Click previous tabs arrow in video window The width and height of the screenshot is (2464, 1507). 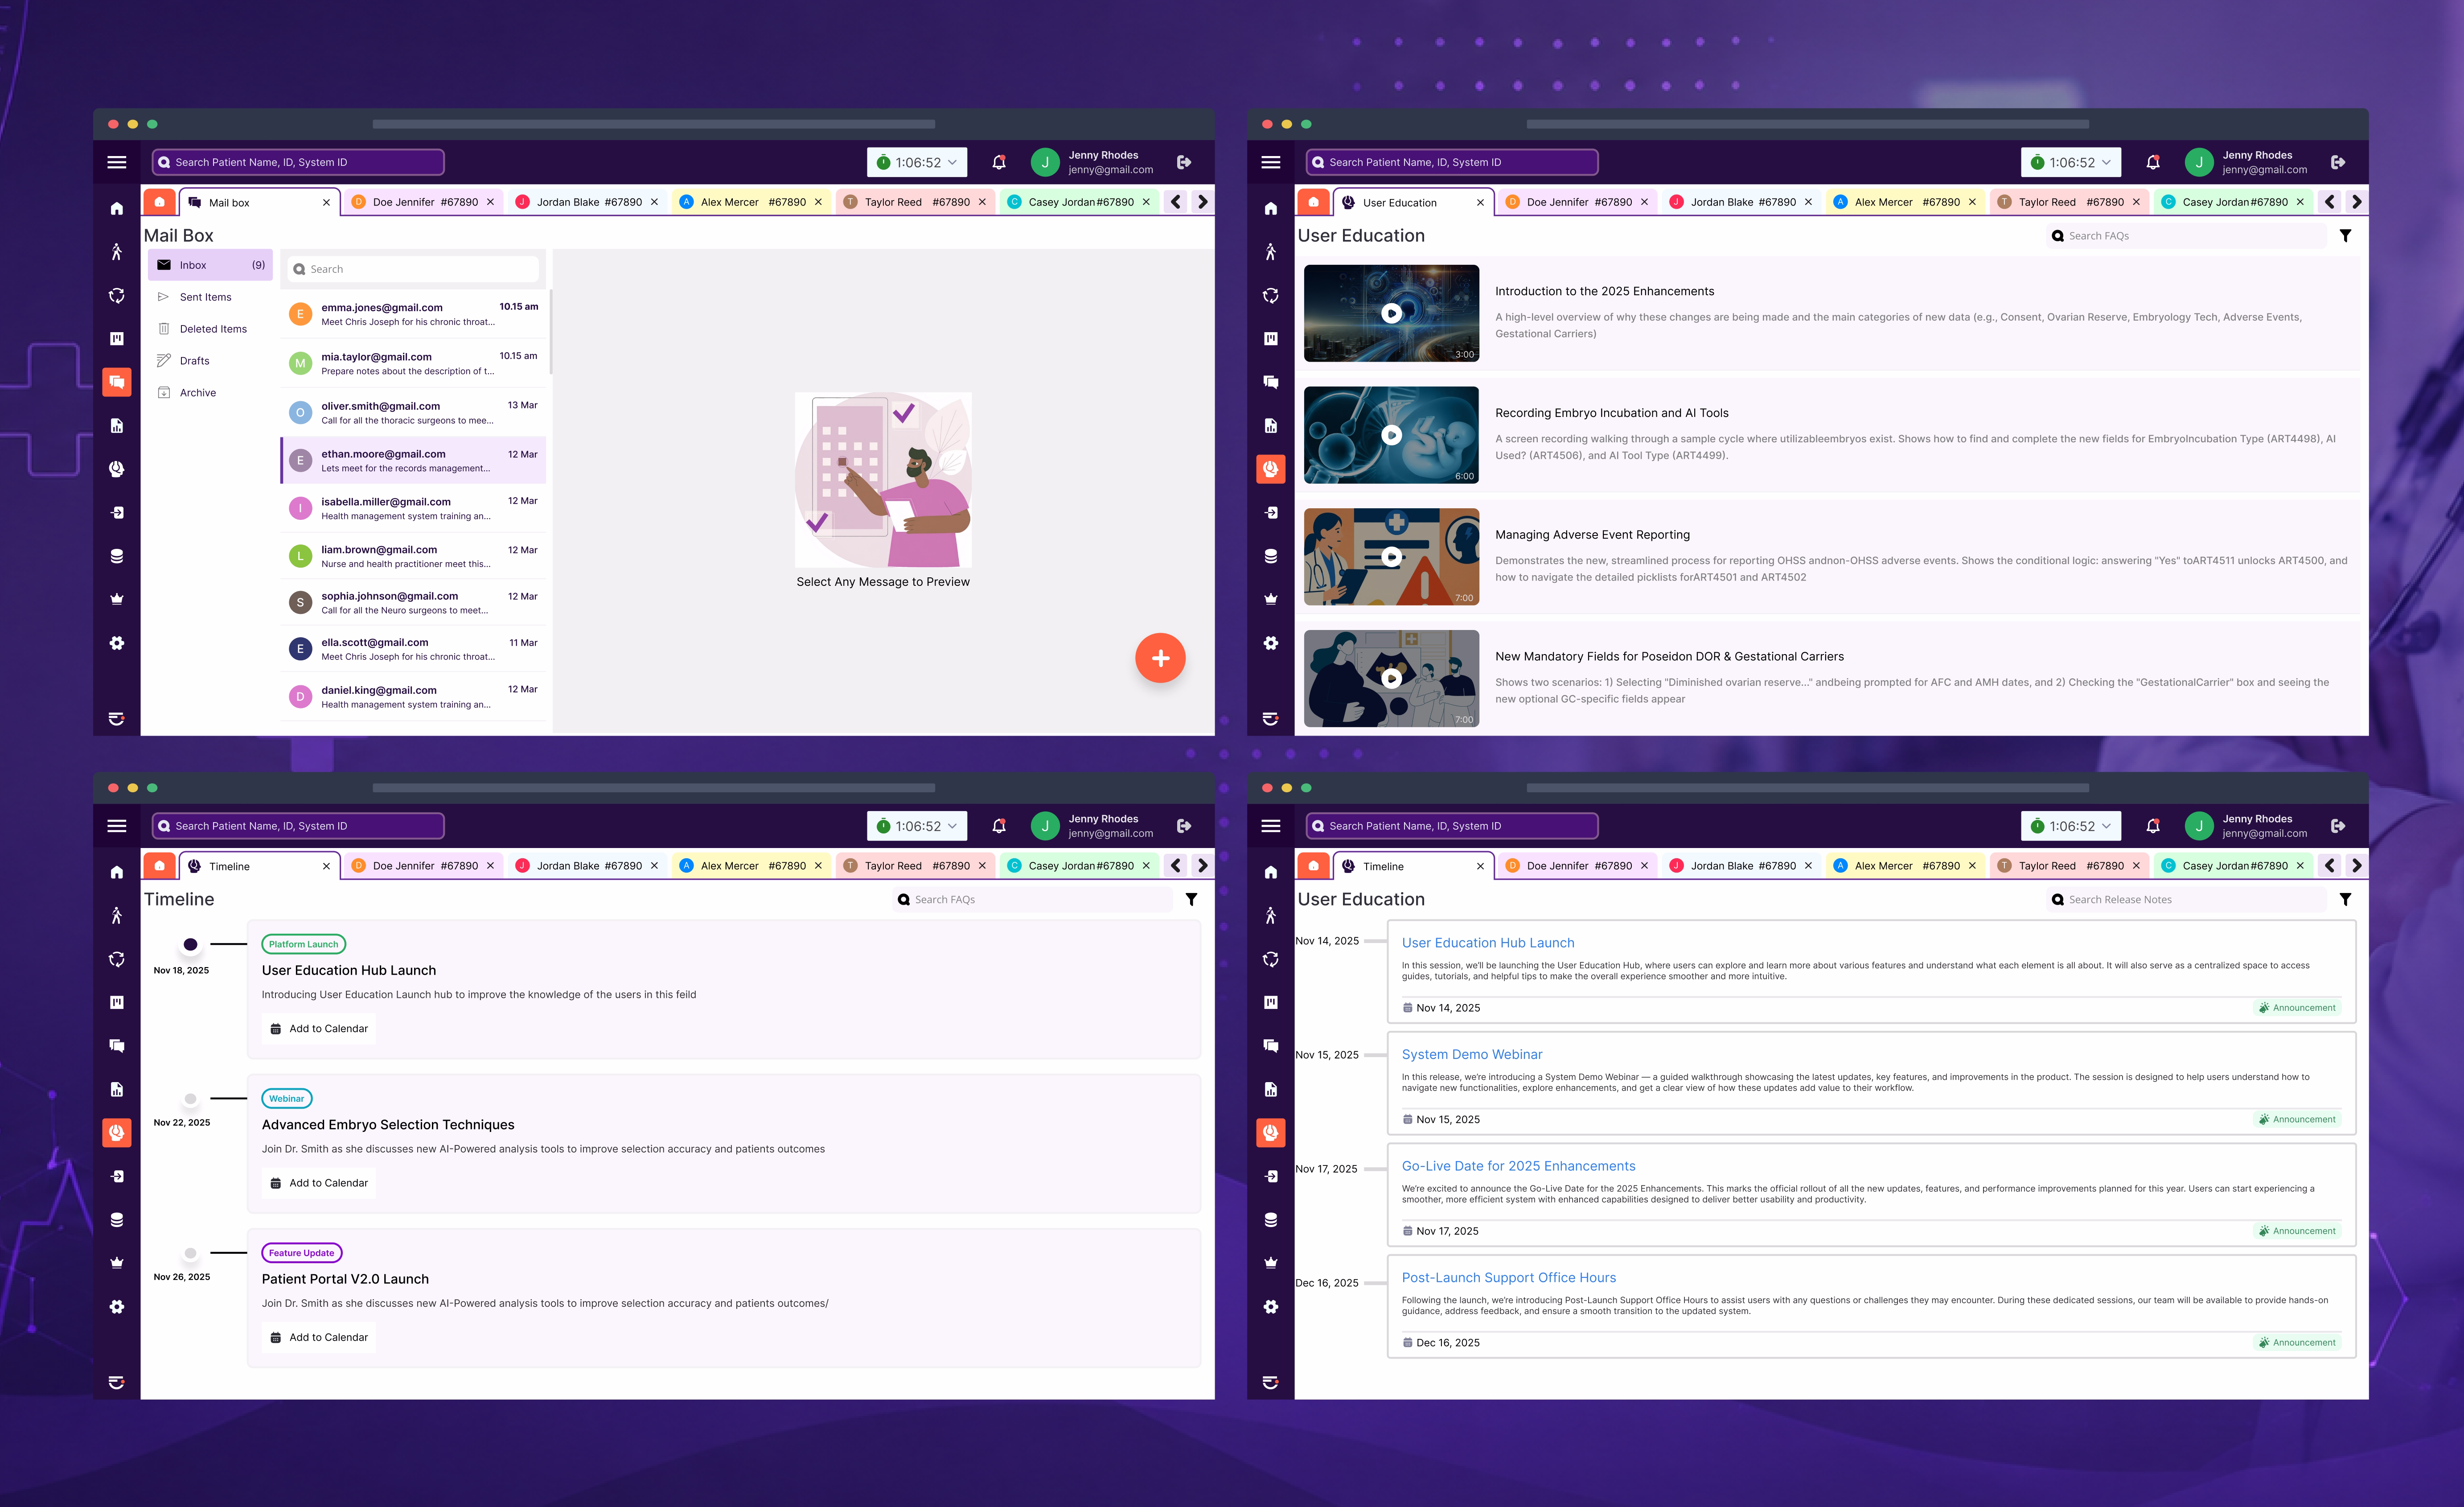click(2330, 202)
